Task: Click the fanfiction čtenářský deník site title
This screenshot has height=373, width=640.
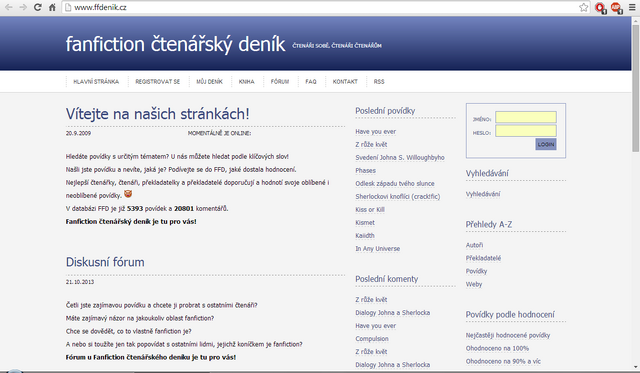Action: (x=175, y=44)
